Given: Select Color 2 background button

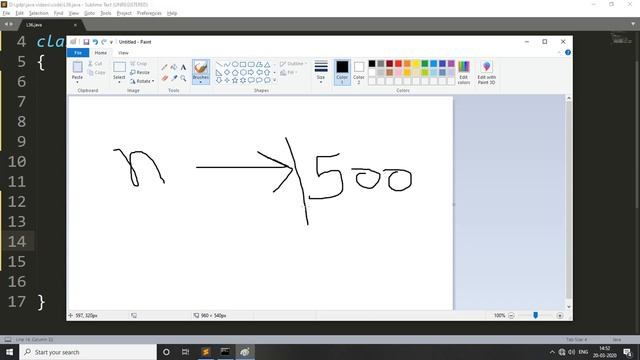Looking at the screenshot, I should point(359,73).
